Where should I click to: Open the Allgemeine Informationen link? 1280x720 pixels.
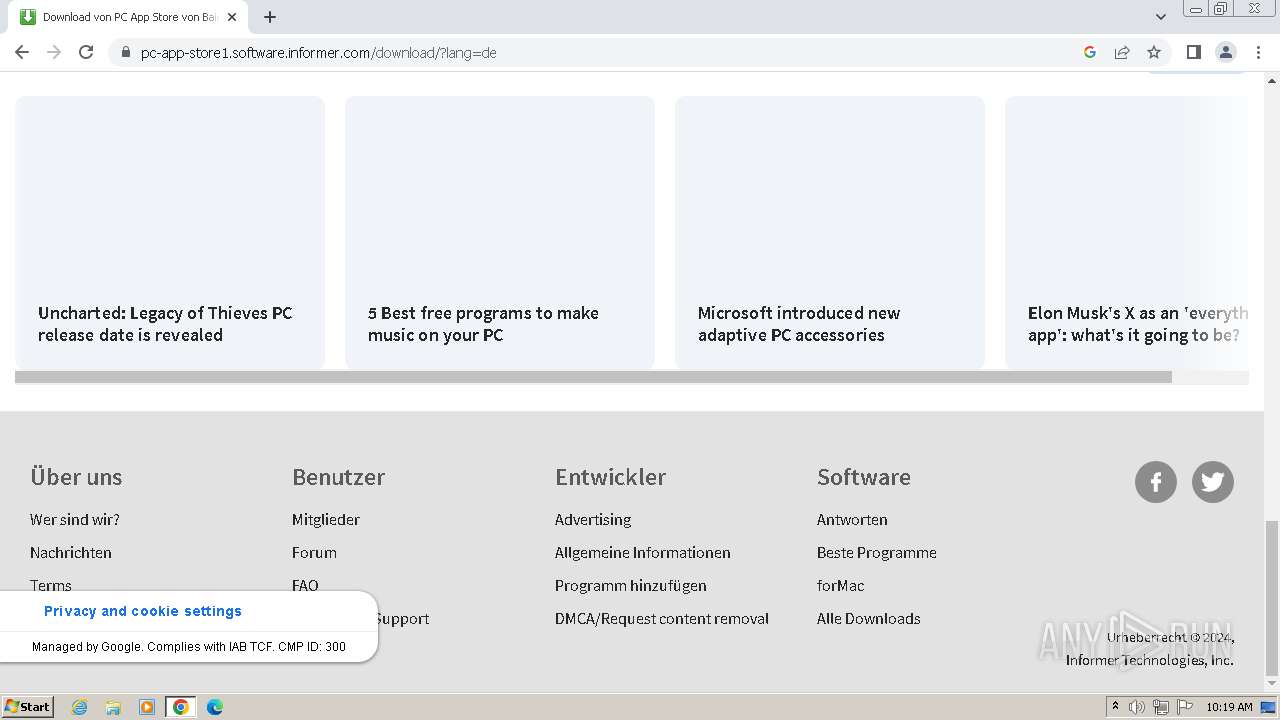643,552
